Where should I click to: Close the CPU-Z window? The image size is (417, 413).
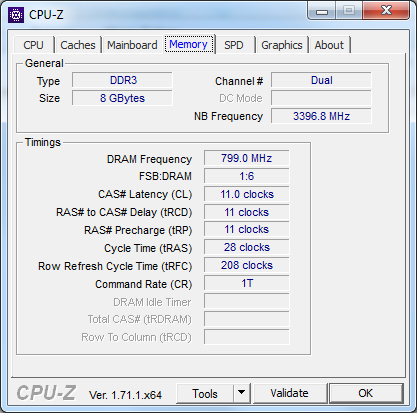(x=387, y=11)
